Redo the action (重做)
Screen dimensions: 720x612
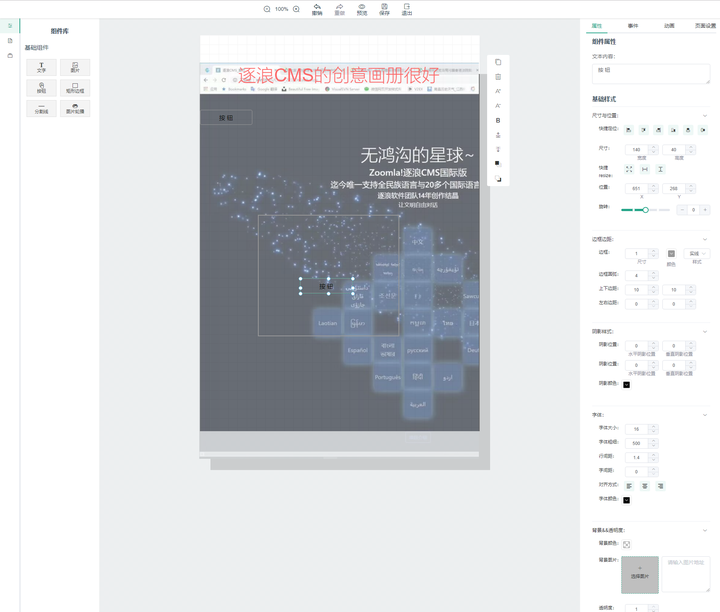(339, 10)
